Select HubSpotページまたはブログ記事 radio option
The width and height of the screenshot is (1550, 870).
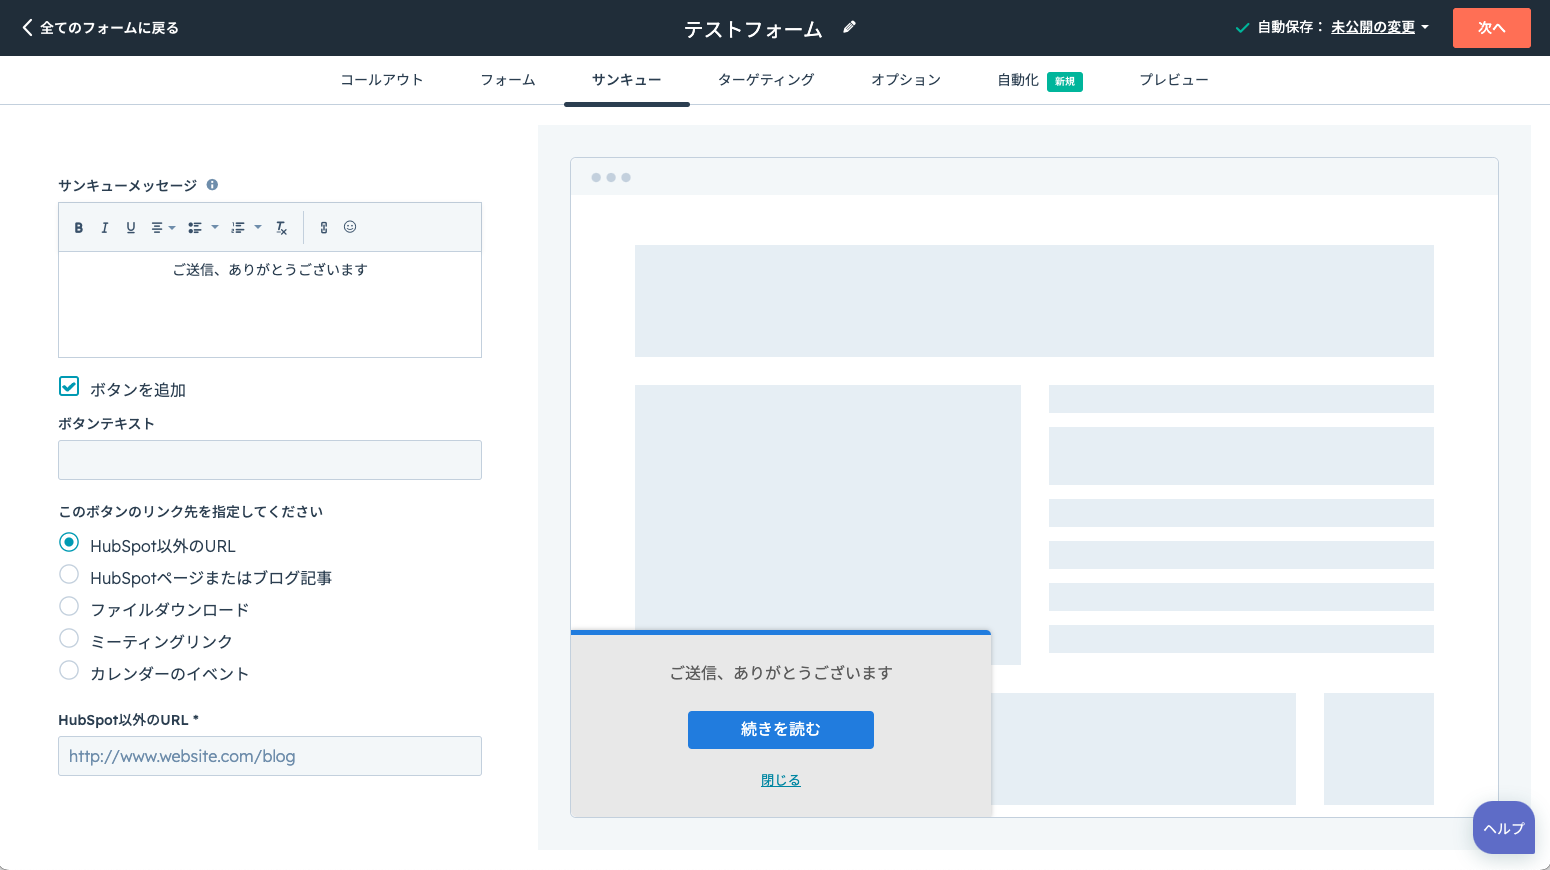point(69,574)
